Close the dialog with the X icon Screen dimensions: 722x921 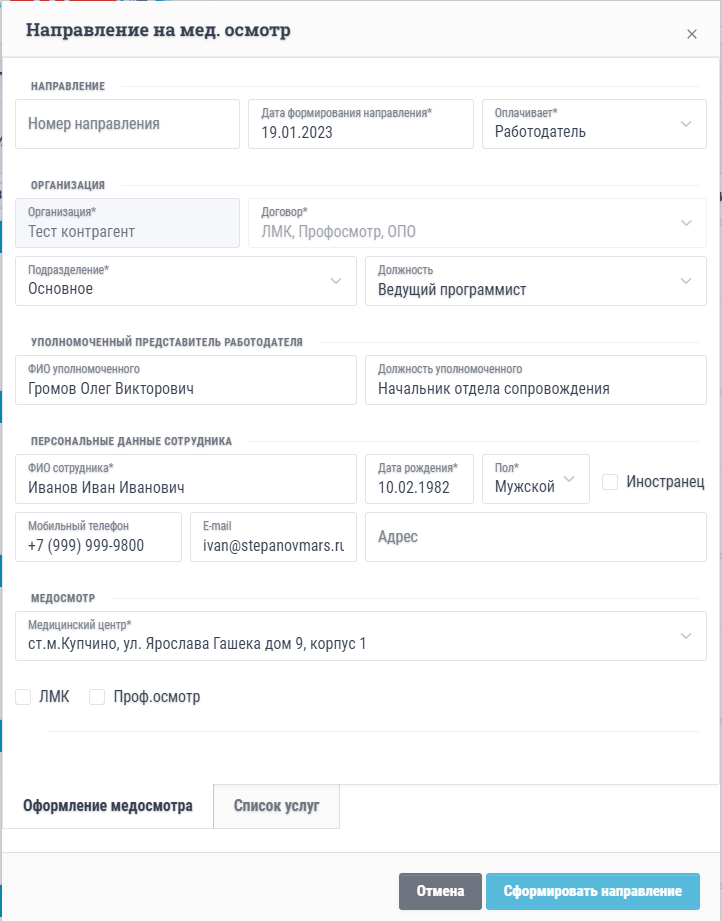[691, 34]
